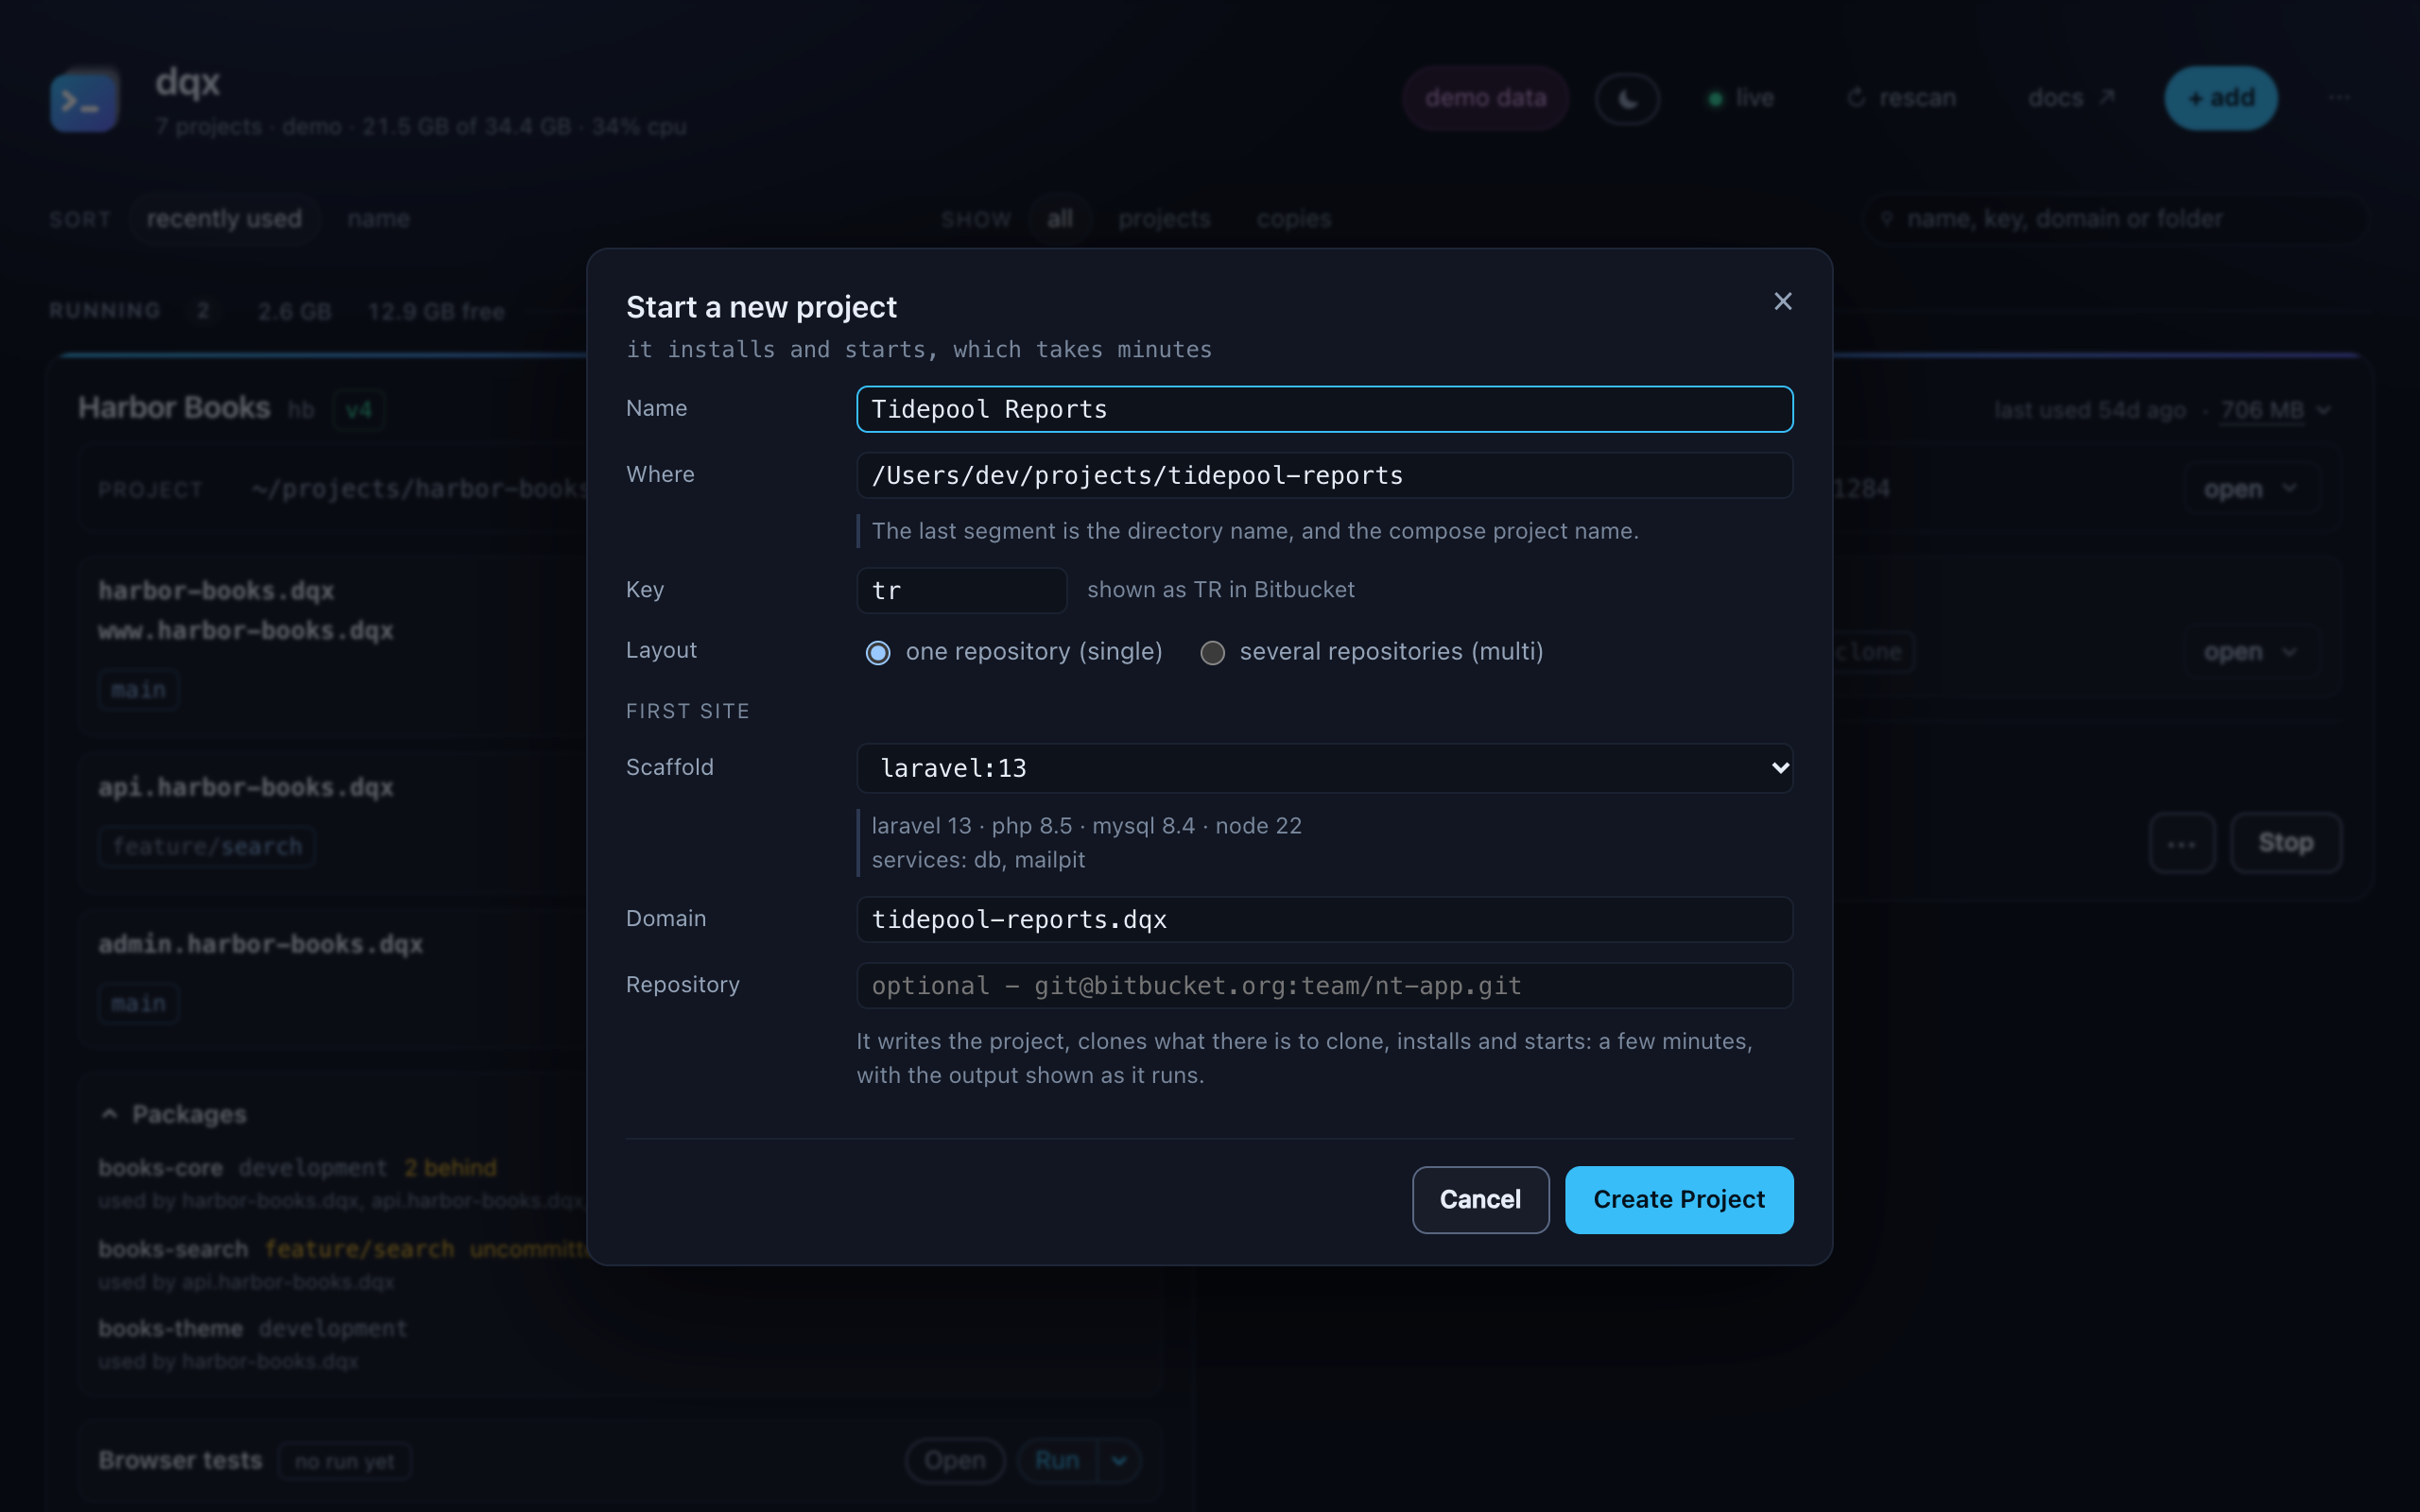Click the demo data badge
This screenshot has height=1512, width=2420.
tap(1485, 98)
